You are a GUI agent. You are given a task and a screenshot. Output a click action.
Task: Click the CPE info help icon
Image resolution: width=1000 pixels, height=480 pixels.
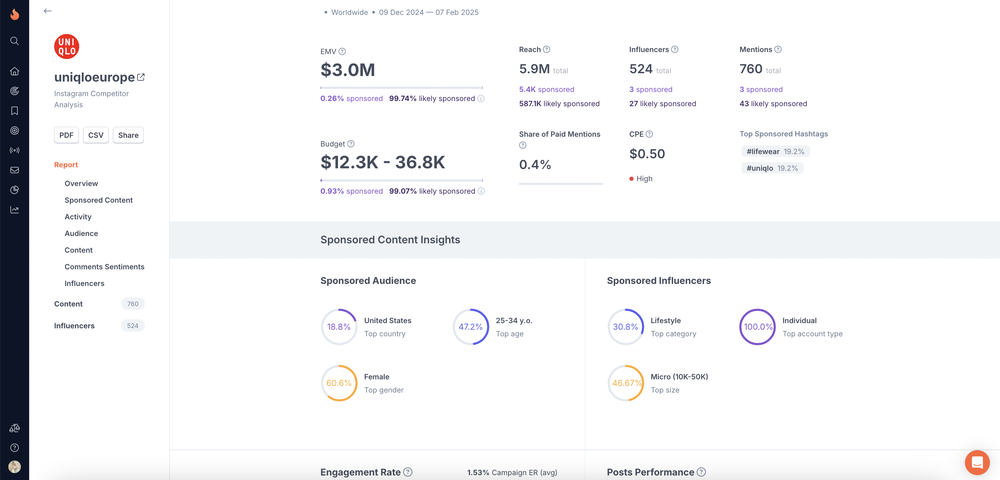click(649, 134)
